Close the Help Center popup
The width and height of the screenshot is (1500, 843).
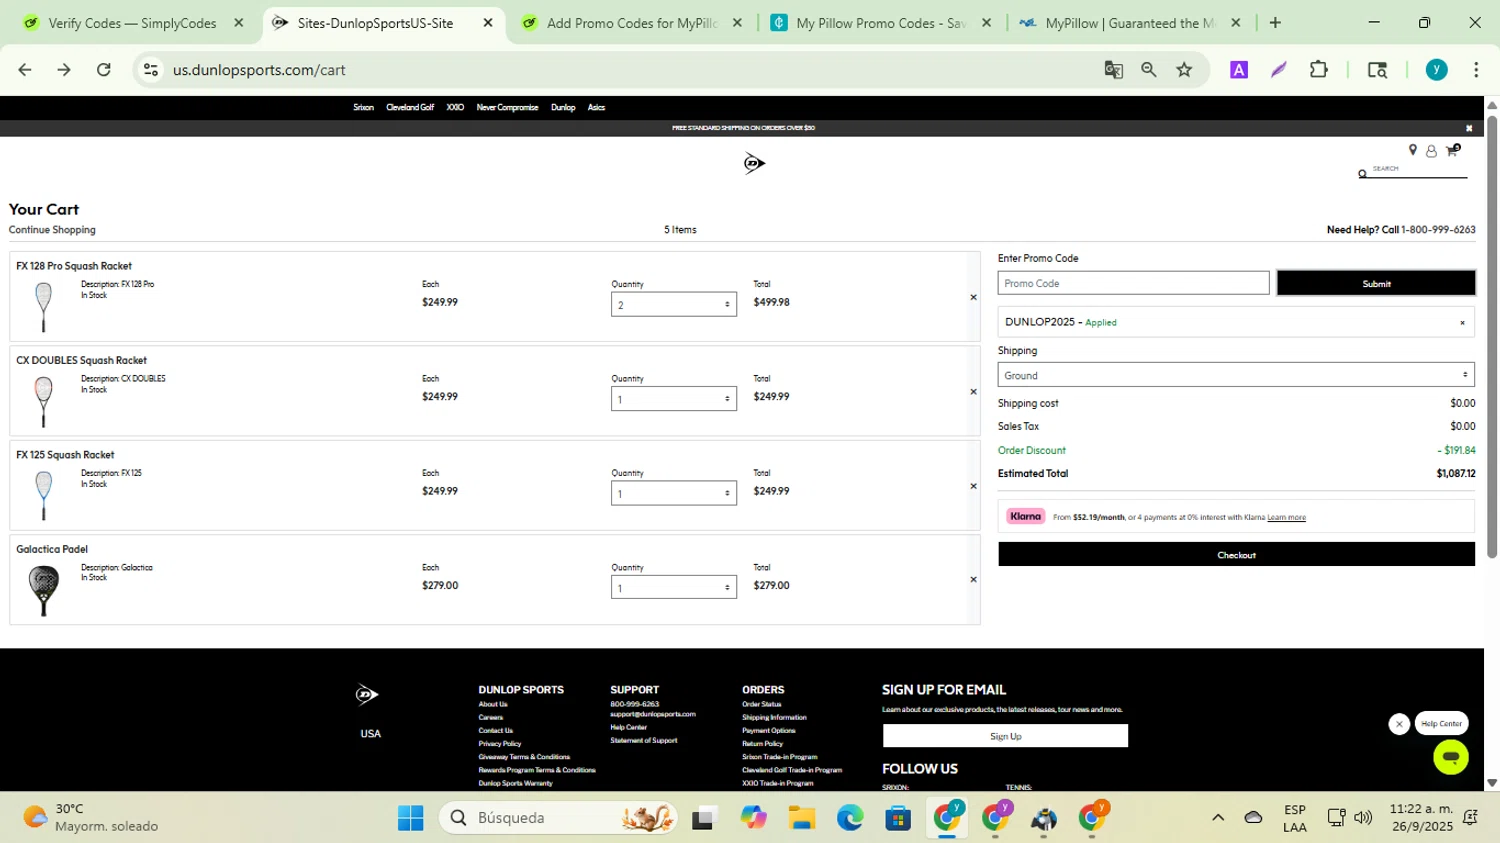[x=1399, y=724]
